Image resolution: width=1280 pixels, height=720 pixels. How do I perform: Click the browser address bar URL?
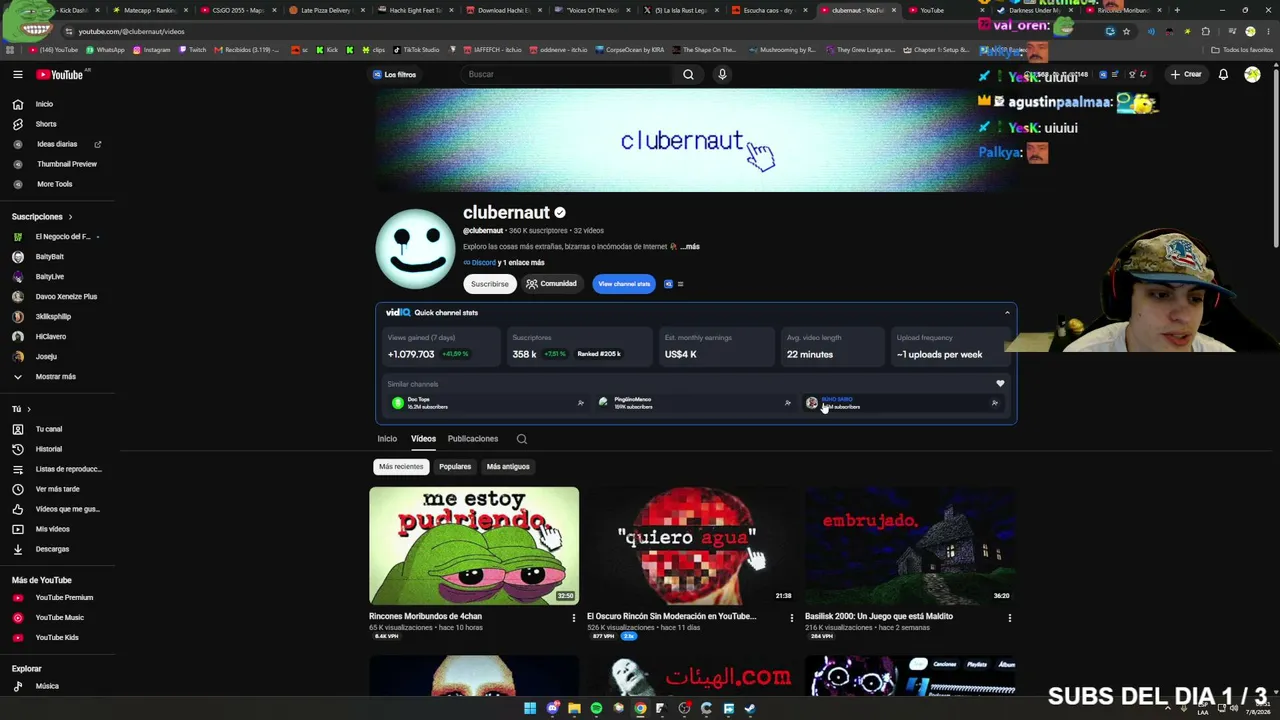point(131,31)
